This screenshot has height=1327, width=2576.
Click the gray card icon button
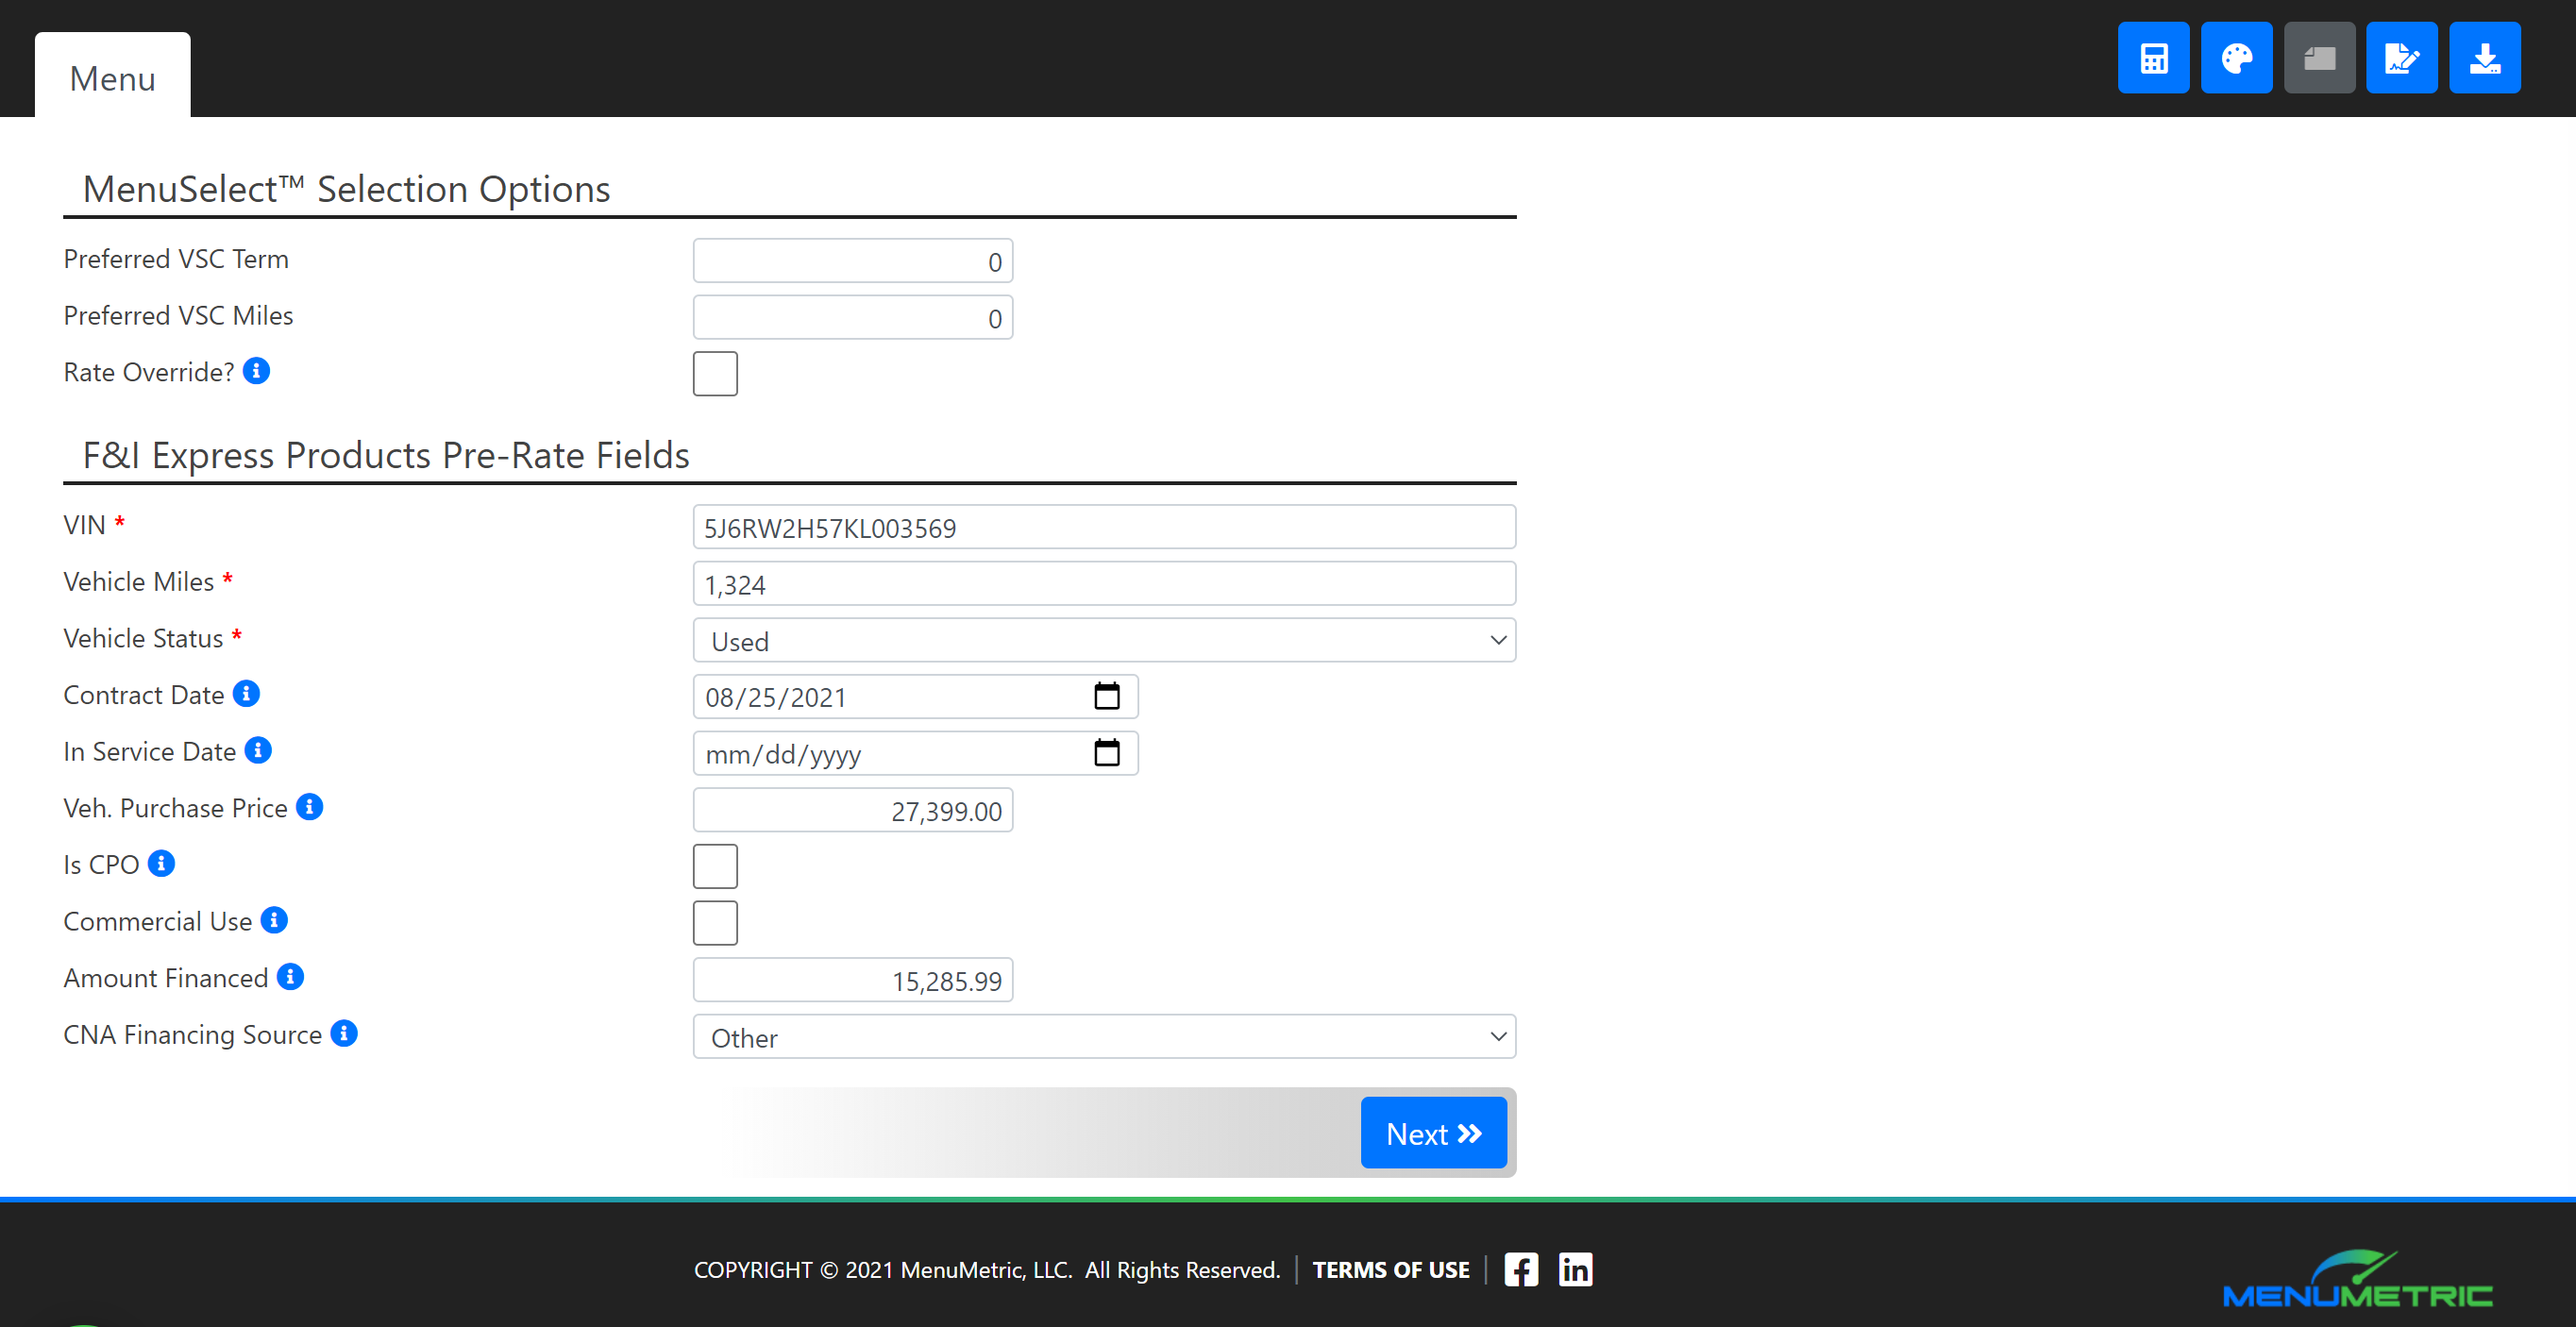[2319, 58]
